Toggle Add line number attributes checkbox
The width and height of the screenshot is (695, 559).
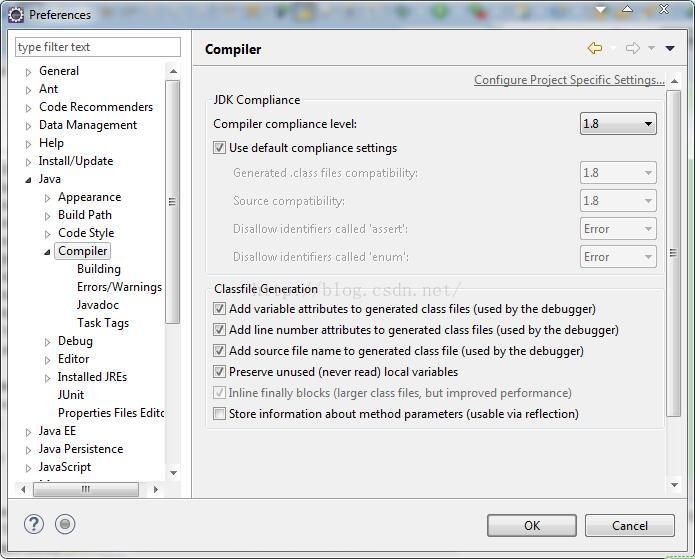coord(219,329)
